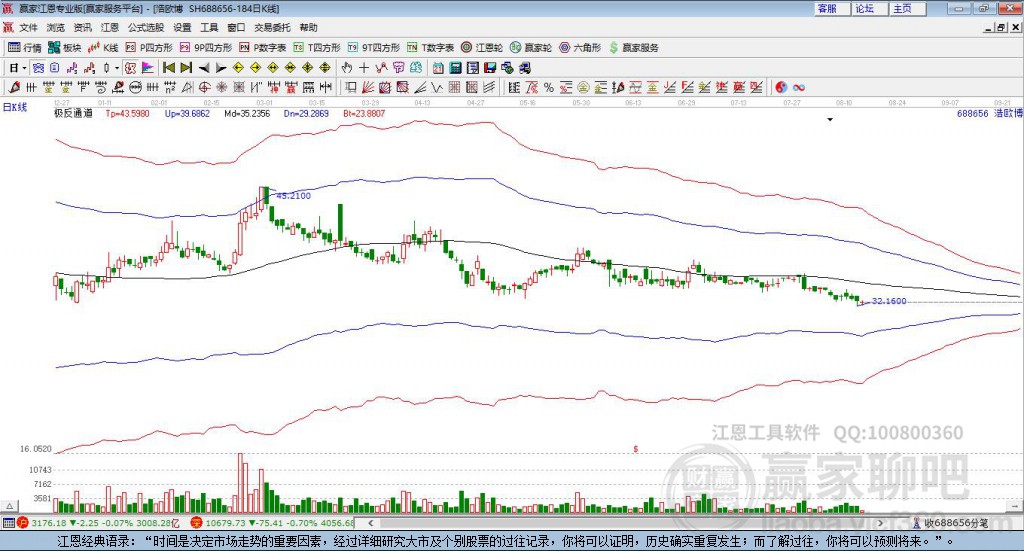Open the 浏览 menu
This screenshot has height=551, width=1024.
pos(56,27)
